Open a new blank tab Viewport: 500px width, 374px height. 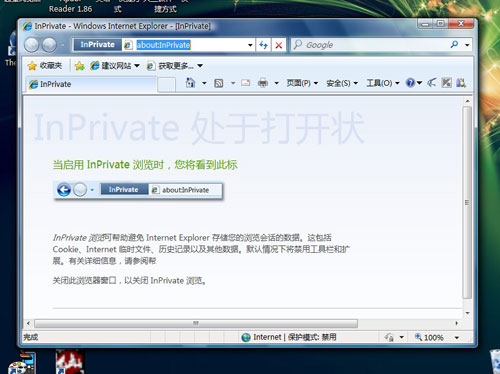tap(166, 85)
